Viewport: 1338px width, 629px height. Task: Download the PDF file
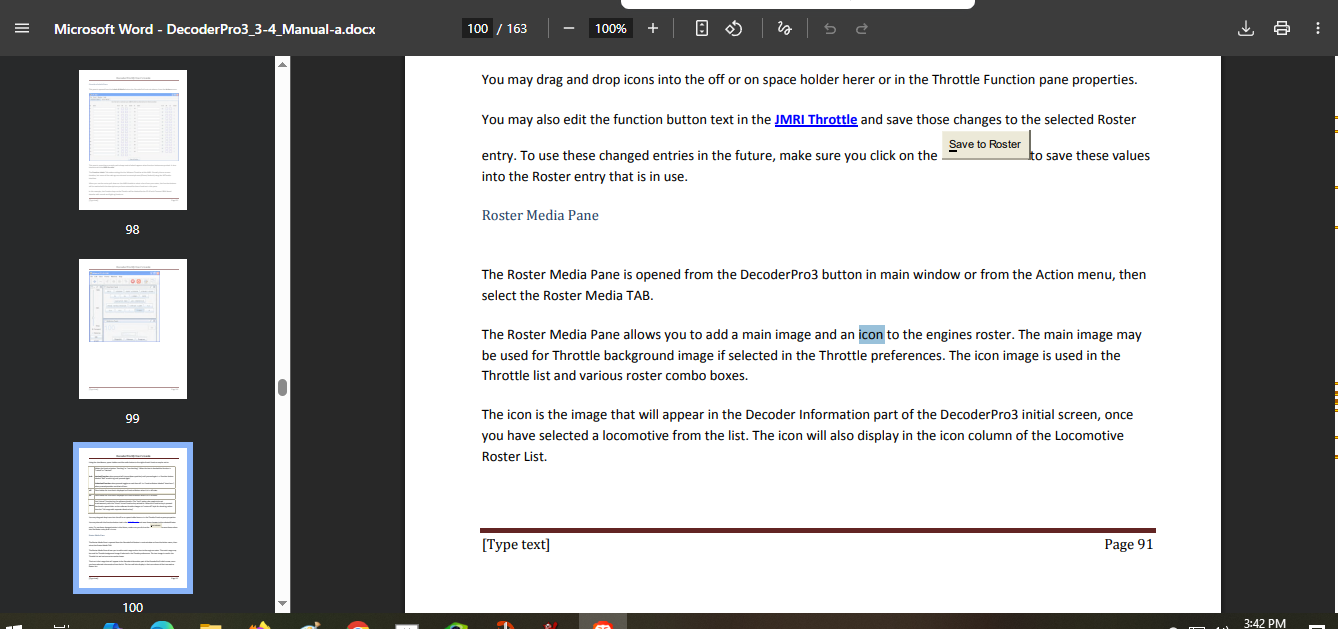[x=1246, y=29]
